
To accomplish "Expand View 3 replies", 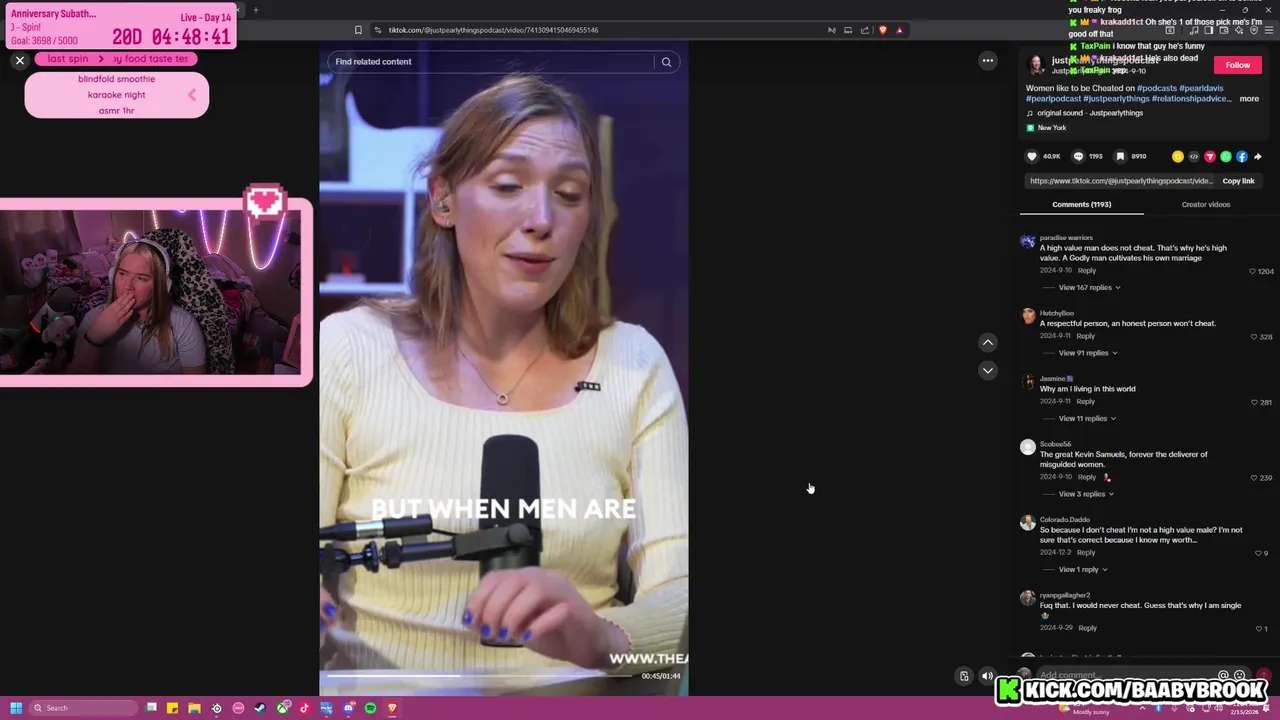I will click(1085, 494).
